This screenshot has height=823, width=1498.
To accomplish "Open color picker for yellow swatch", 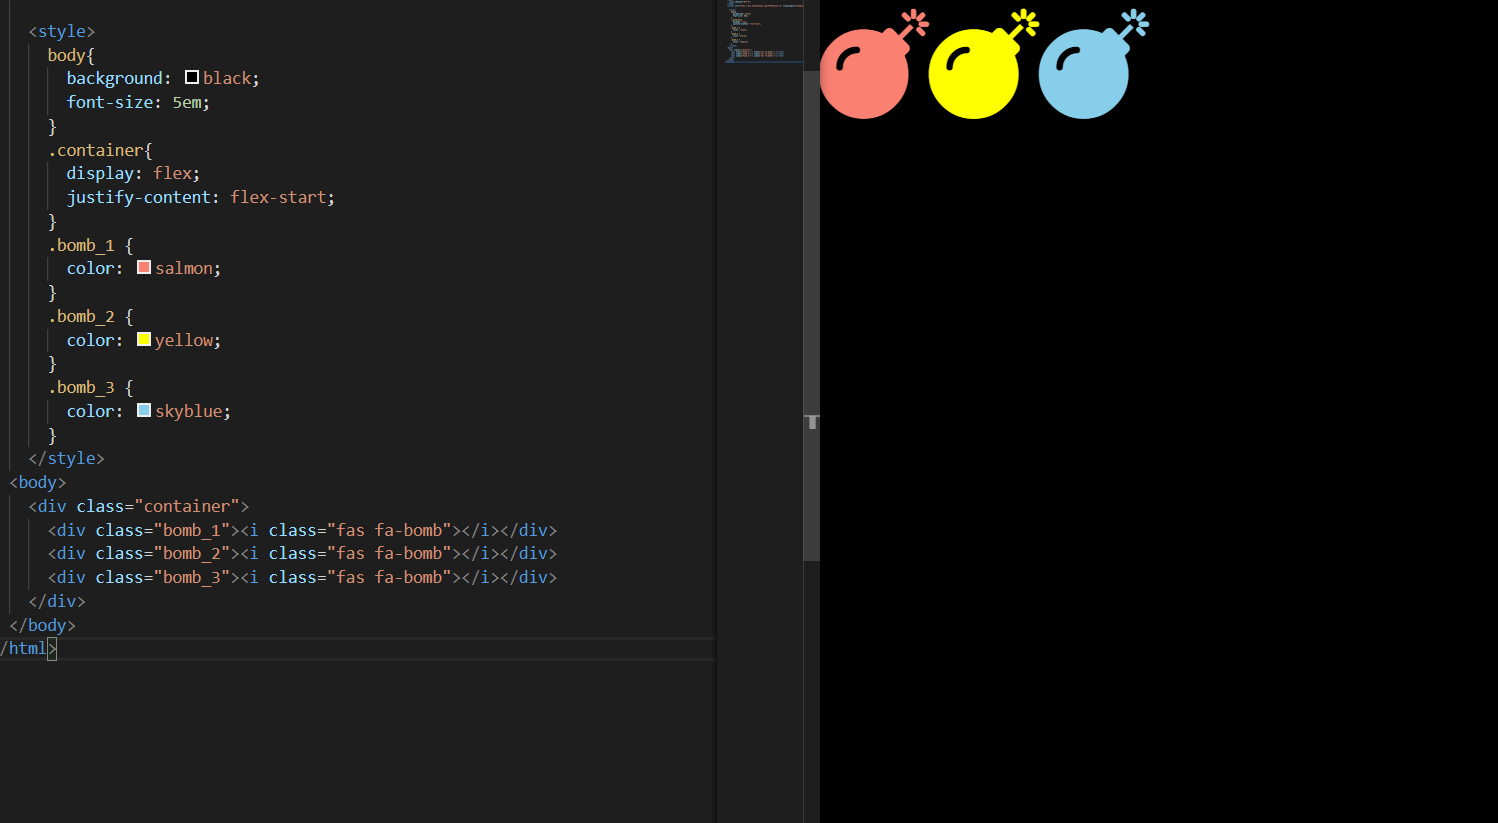I will (x=144, y=339).
